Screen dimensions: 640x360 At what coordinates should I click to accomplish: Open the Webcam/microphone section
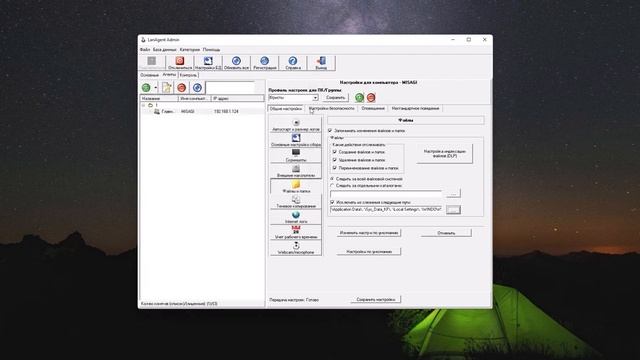tap(296, 248)
